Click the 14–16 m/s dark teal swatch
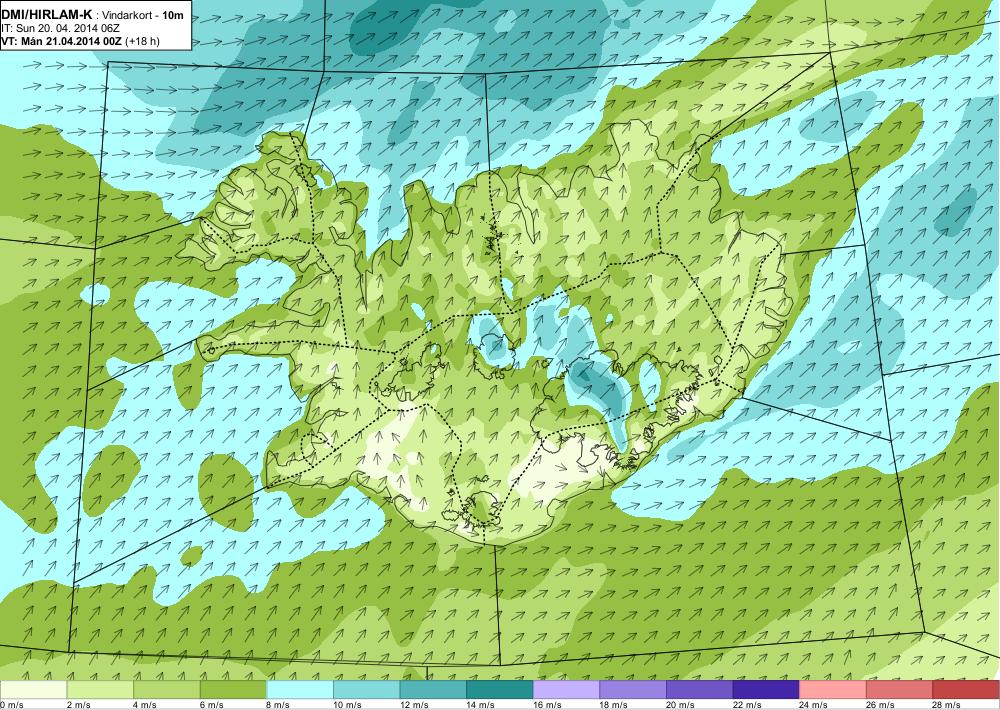 tap(499, 690)
